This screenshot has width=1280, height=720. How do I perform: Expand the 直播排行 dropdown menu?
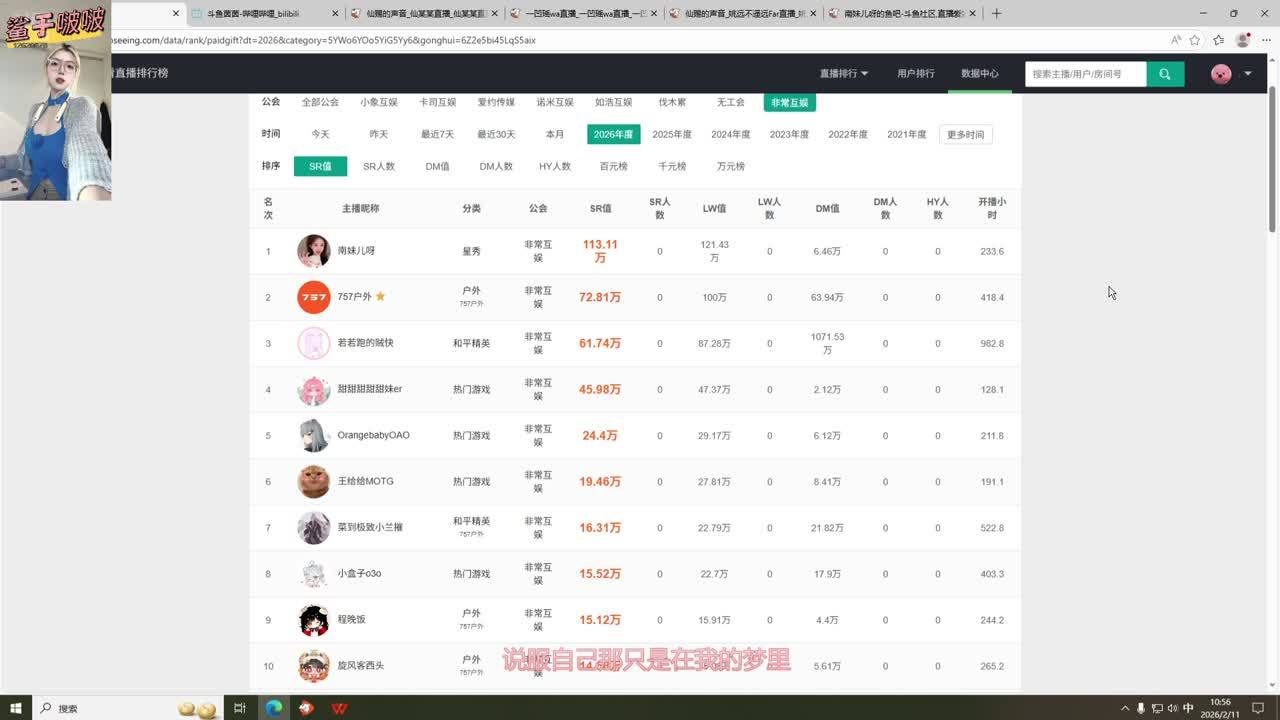844,74
